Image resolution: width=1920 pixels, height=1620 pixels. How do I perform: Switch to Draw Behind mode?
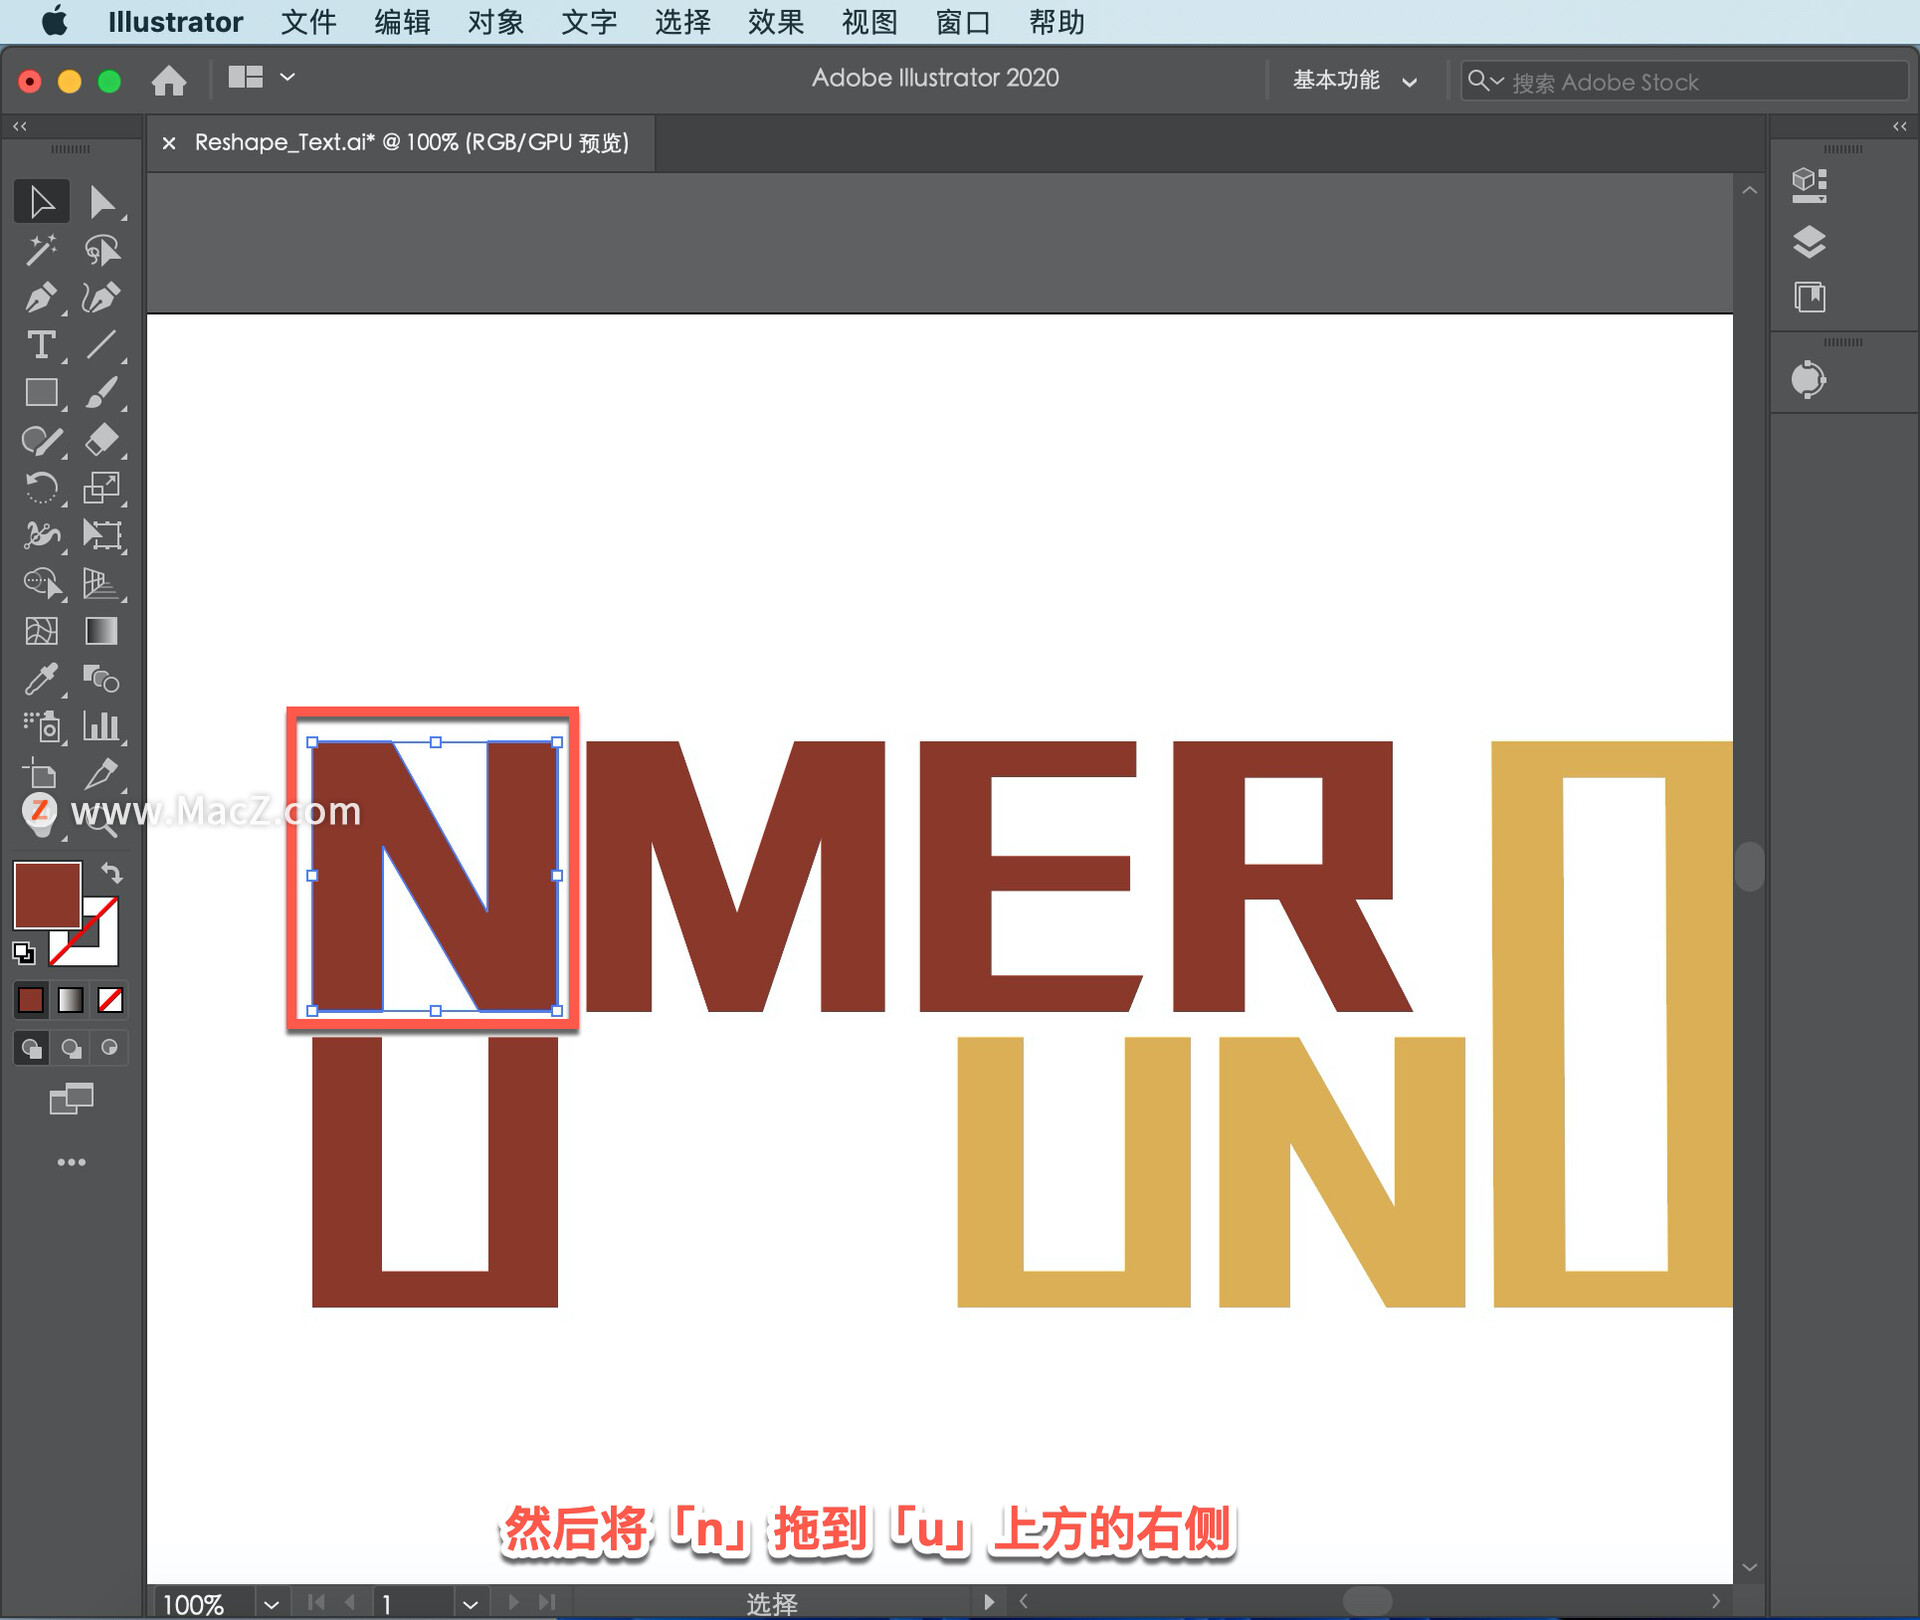[71, 1048]
